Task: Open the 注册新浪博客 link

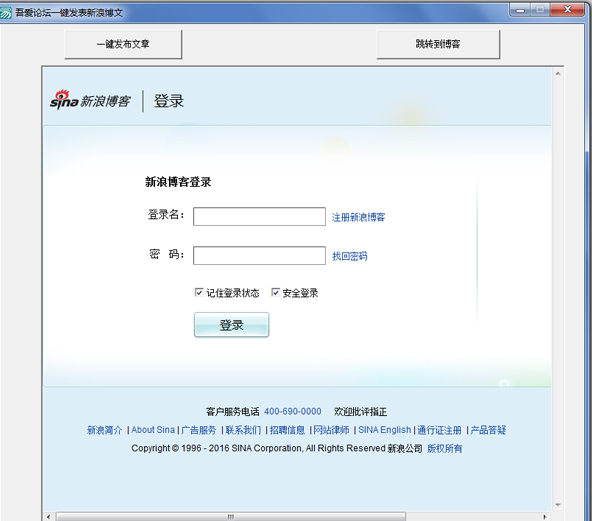Action: coord(358,217)
